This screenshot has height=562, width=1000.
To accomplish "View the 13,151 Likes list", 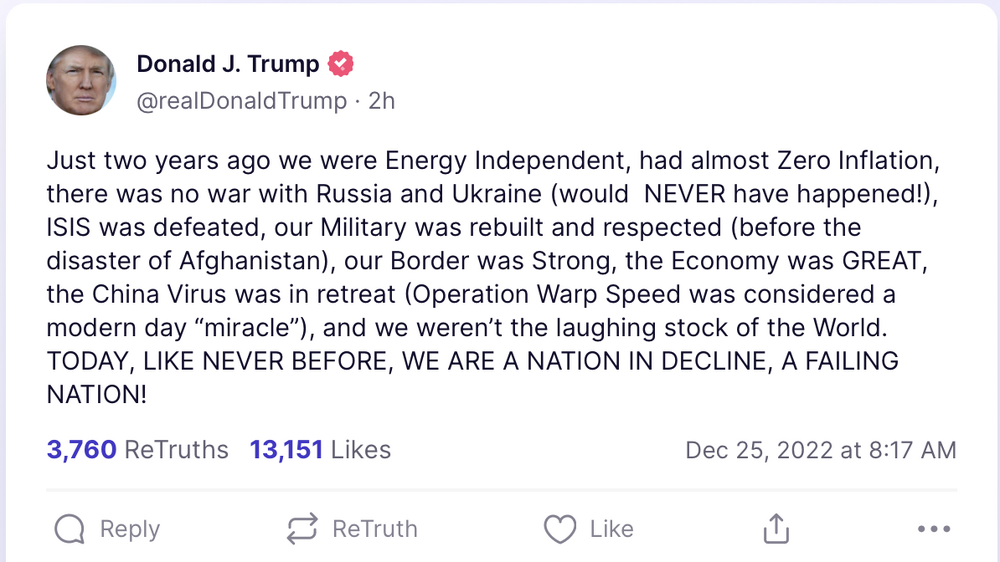I will [x=320, y=450].
